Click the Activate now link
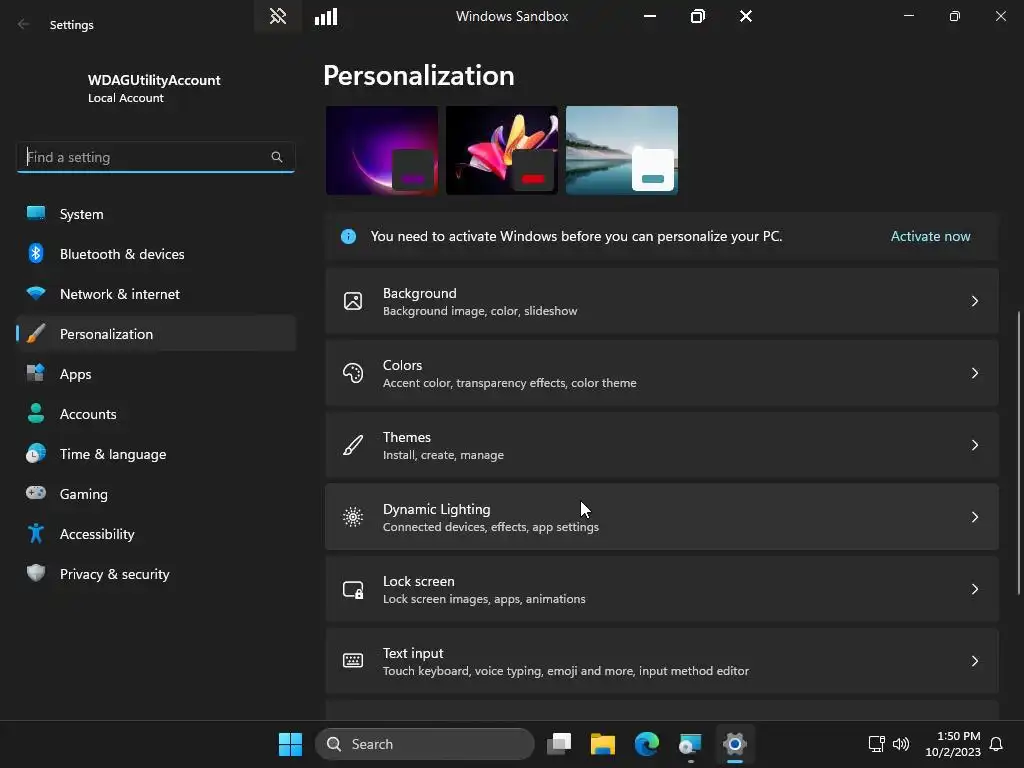This screenshot has height=768, width=1024. 930,236
